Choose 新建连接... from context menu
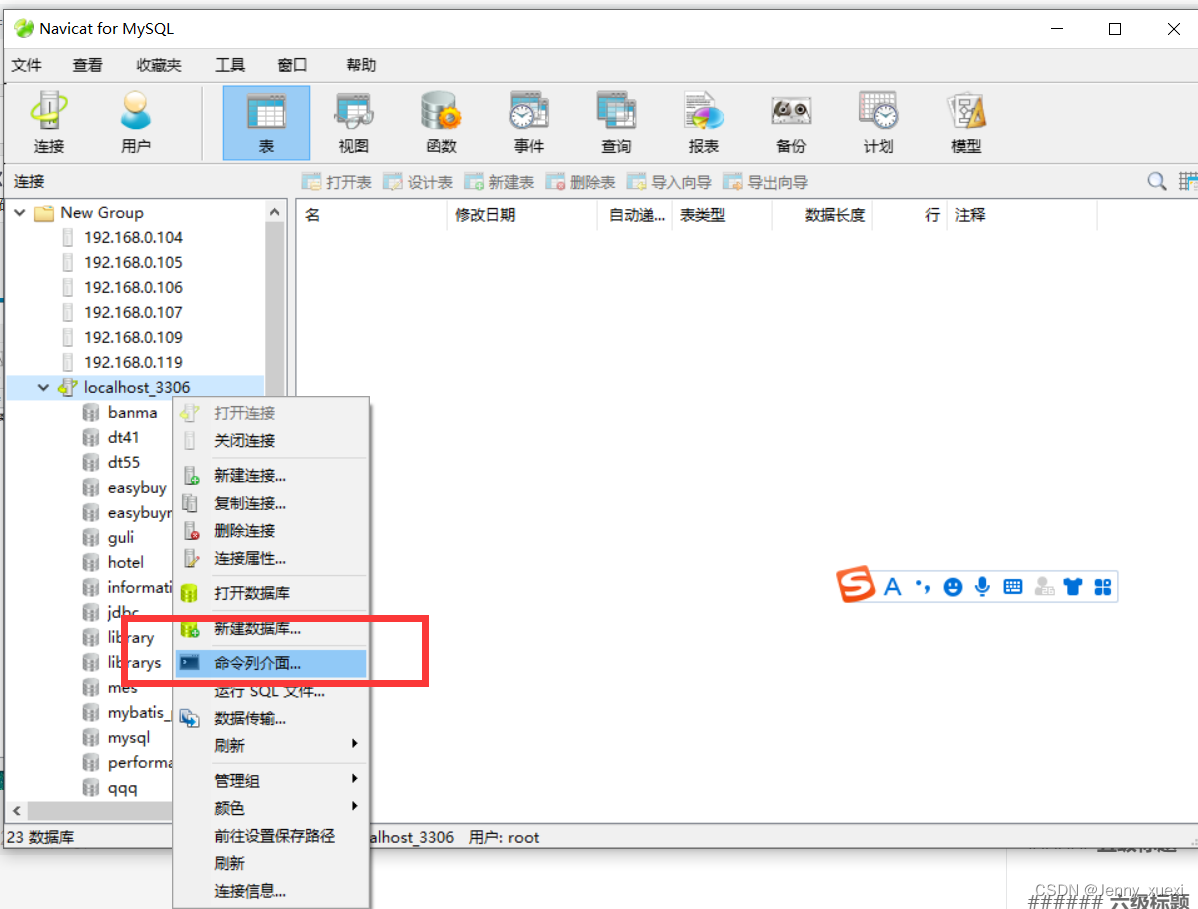Image resolution: width=1198 pixels, height=909 pixels. pos(271,476)
